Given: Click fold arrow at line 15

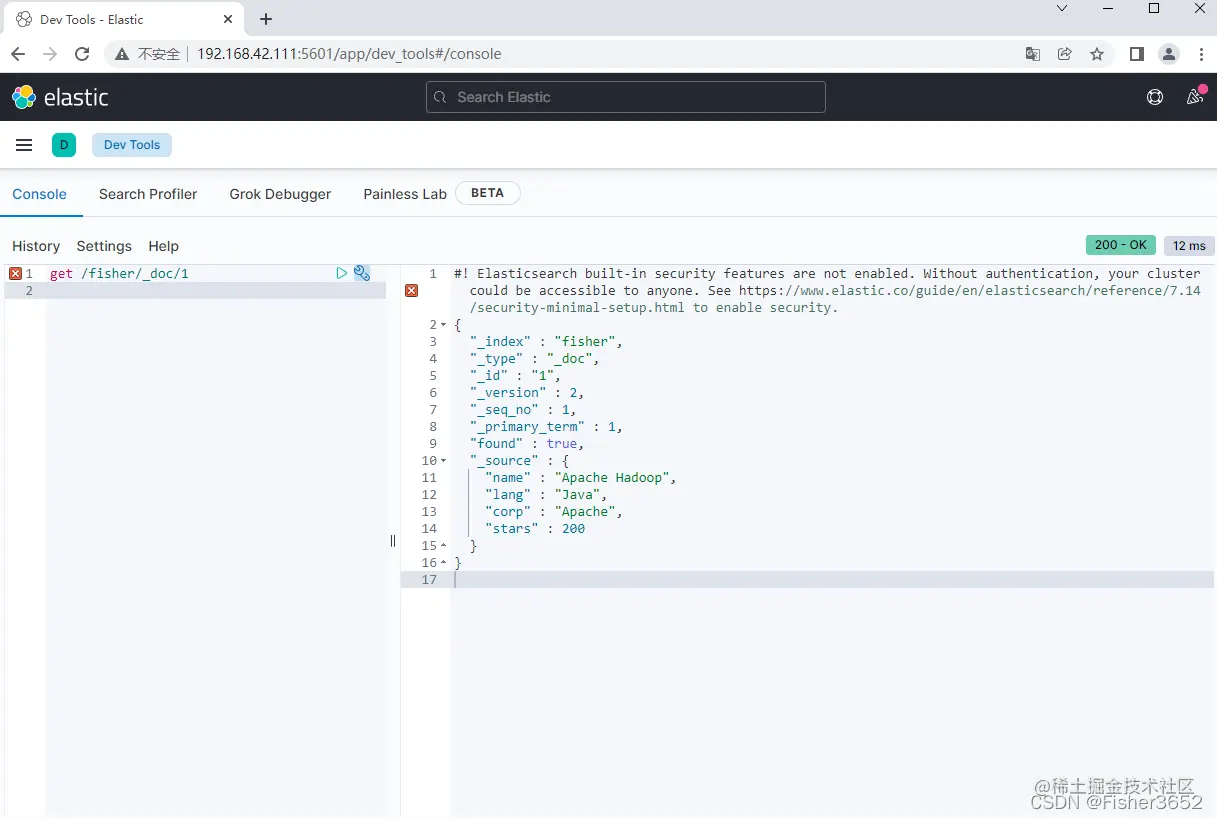Looking at the screenshot, I should point(444,545).
